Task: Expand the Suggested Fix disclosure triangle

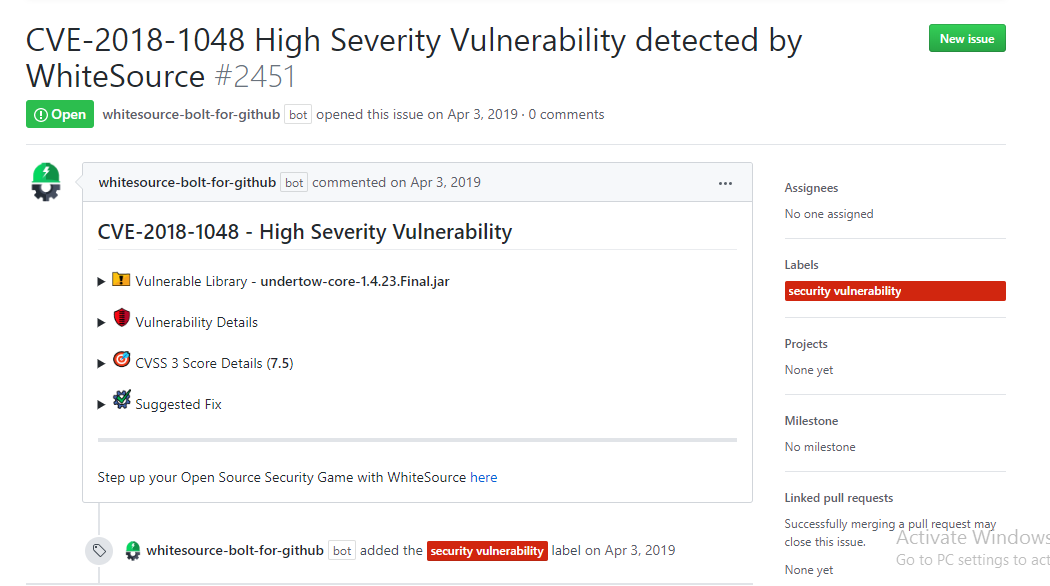Action: (x=101, y=404)
